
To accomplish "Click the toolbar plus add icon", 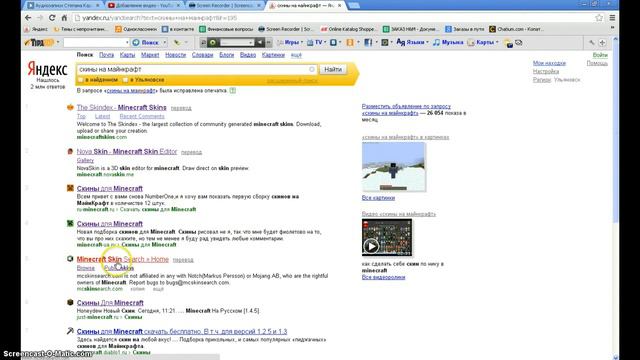I will tap(602, 42).
